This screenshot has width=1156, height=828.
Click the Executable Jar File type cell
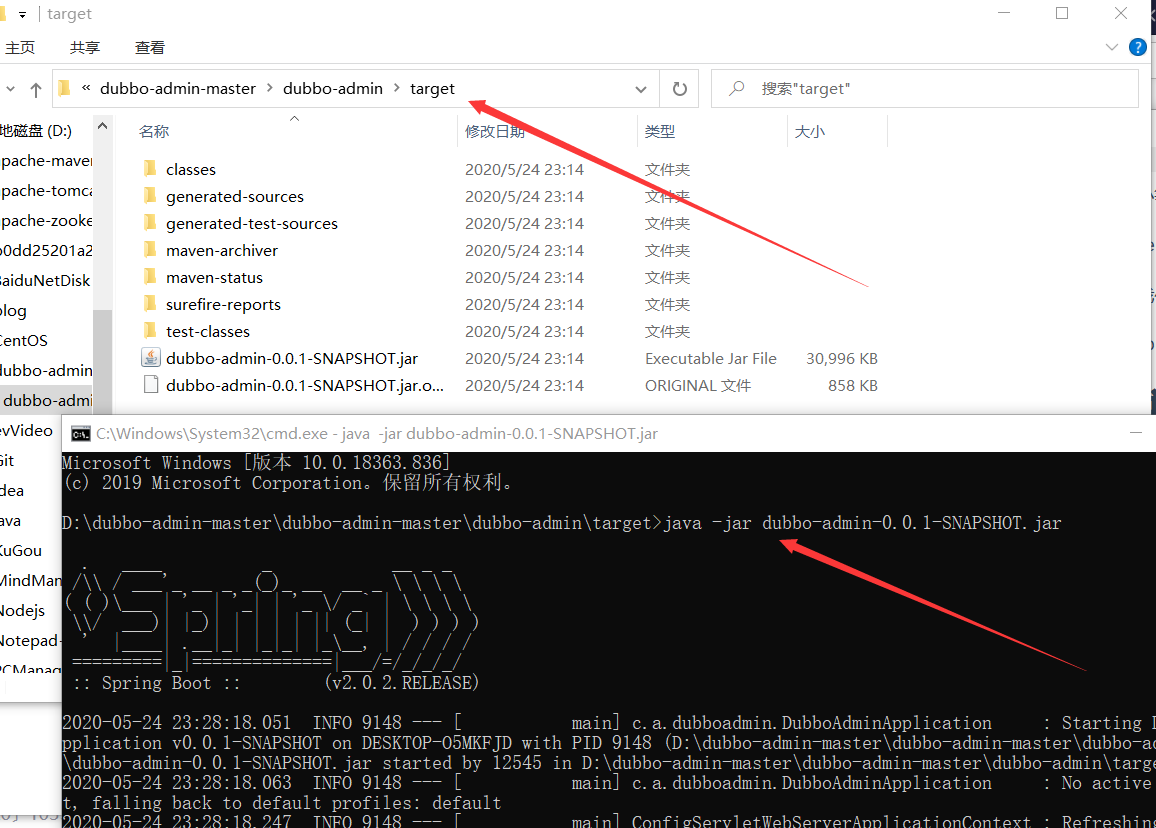point(711,358)
